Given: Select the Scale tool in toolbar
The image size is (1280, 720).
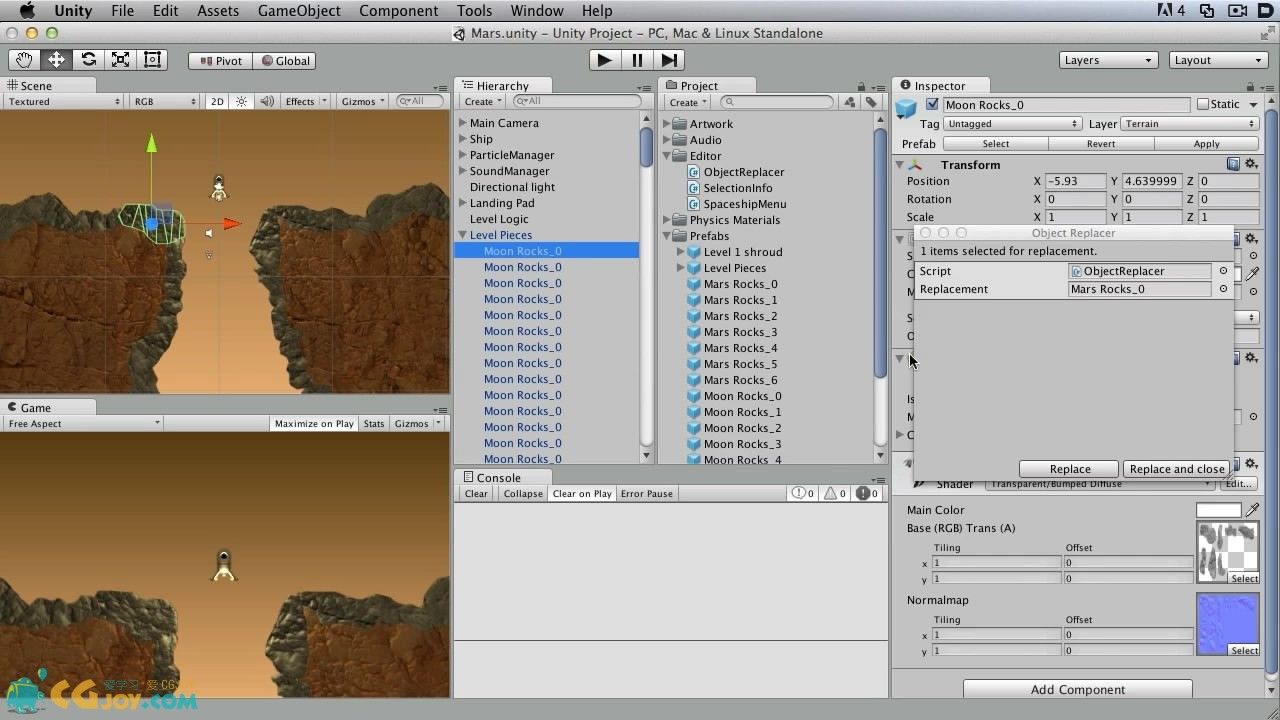Looking at the screenshot, I should 120,60.
